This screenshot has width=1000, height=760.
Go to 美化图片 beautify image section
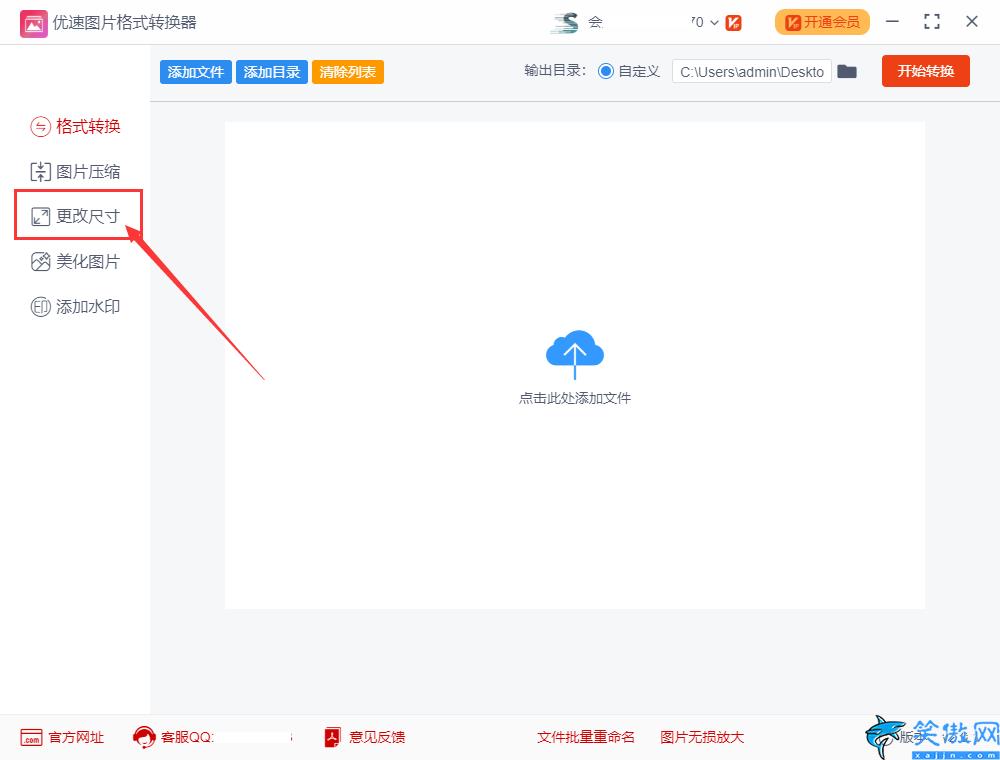pos(75,261)
